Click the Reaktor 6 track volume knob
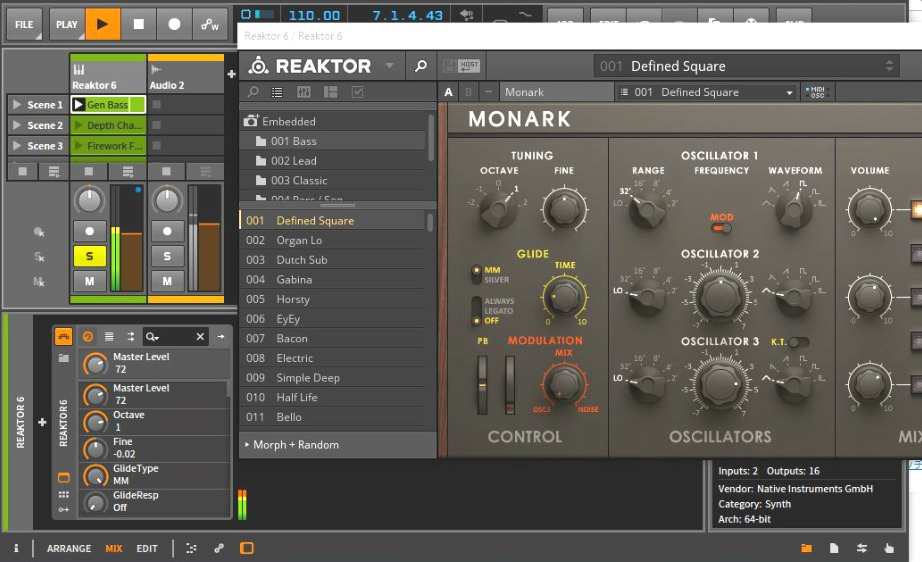The width and height of the screenshot is (922, 562). (x=89, y=200)
